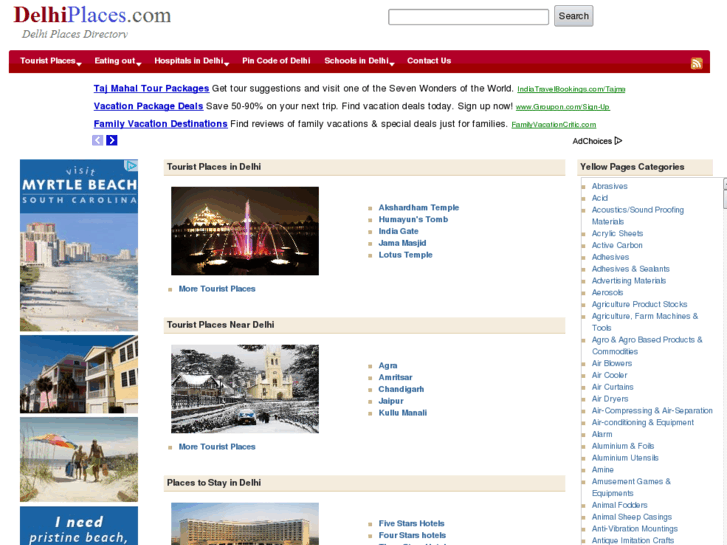Go to DelhiPlaces.com home logo
Screen dimensions: 727x545
[92, 15]
